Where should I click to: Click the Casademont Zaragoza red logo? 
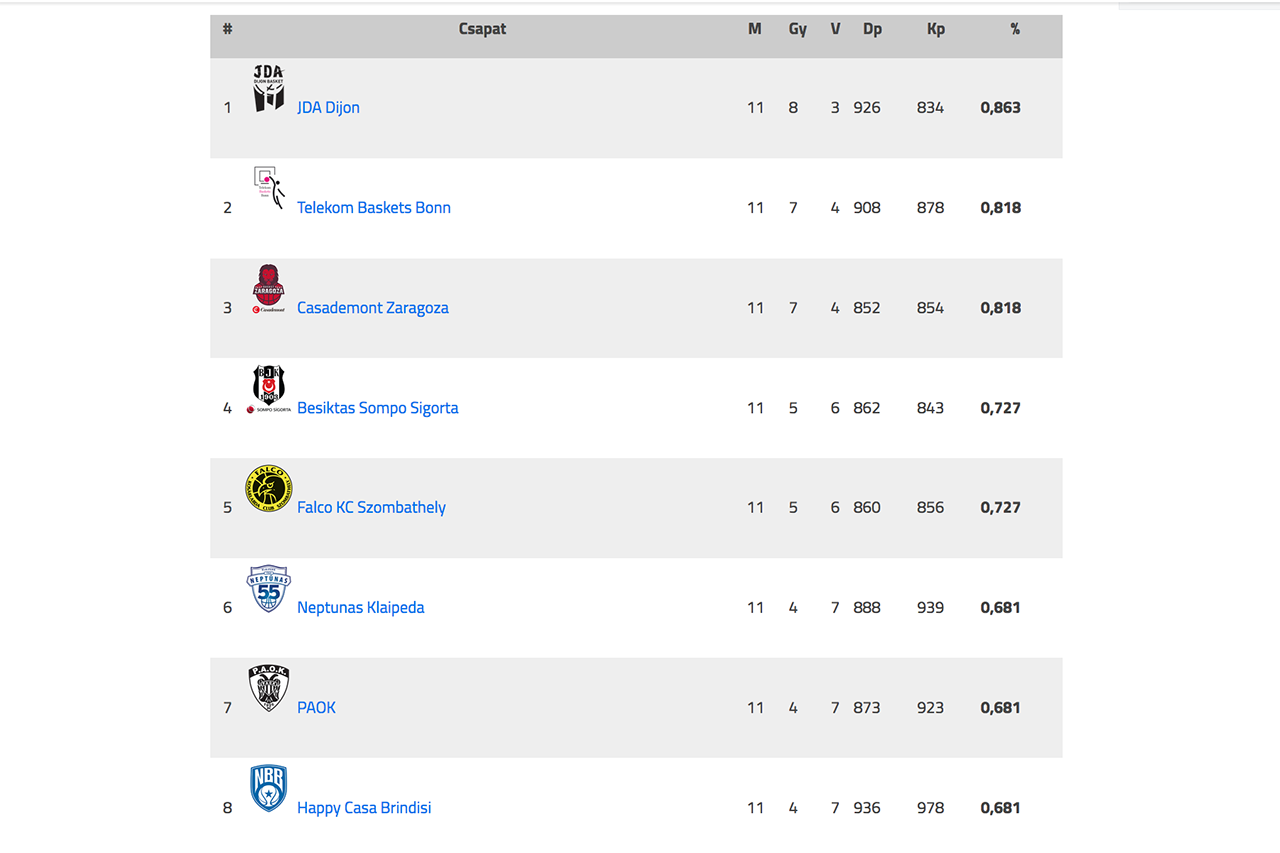[268, 289]
